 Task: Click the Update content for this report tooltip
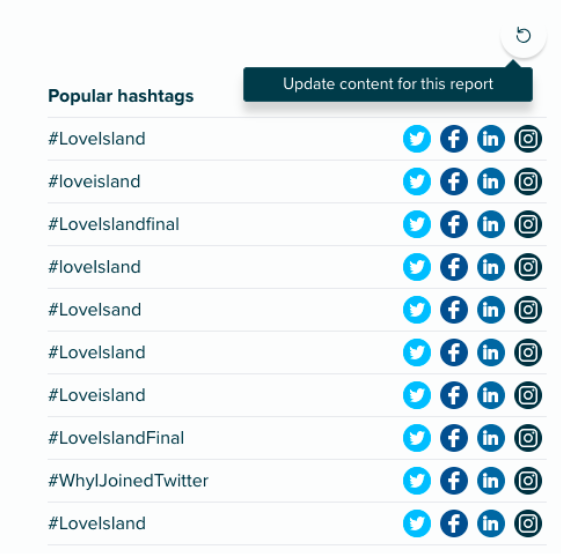click(388, 84)
